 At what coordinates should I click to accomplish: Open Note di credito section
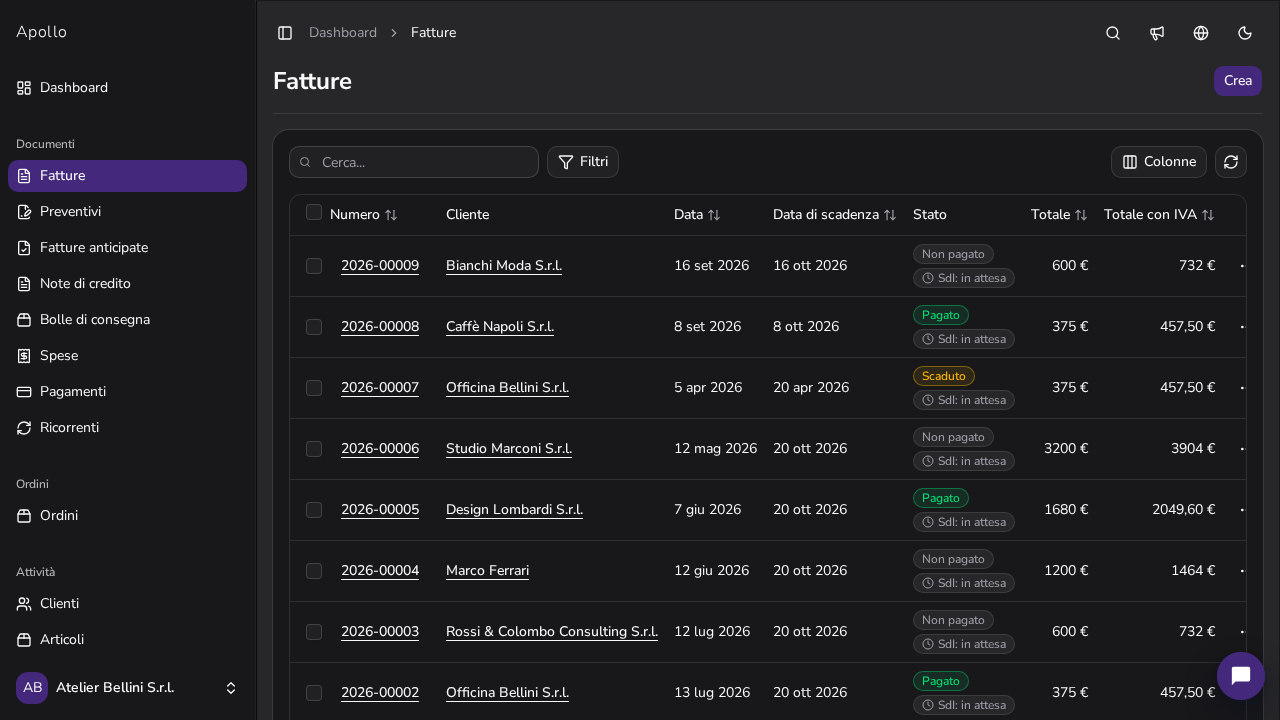click(x=127, y=284)
